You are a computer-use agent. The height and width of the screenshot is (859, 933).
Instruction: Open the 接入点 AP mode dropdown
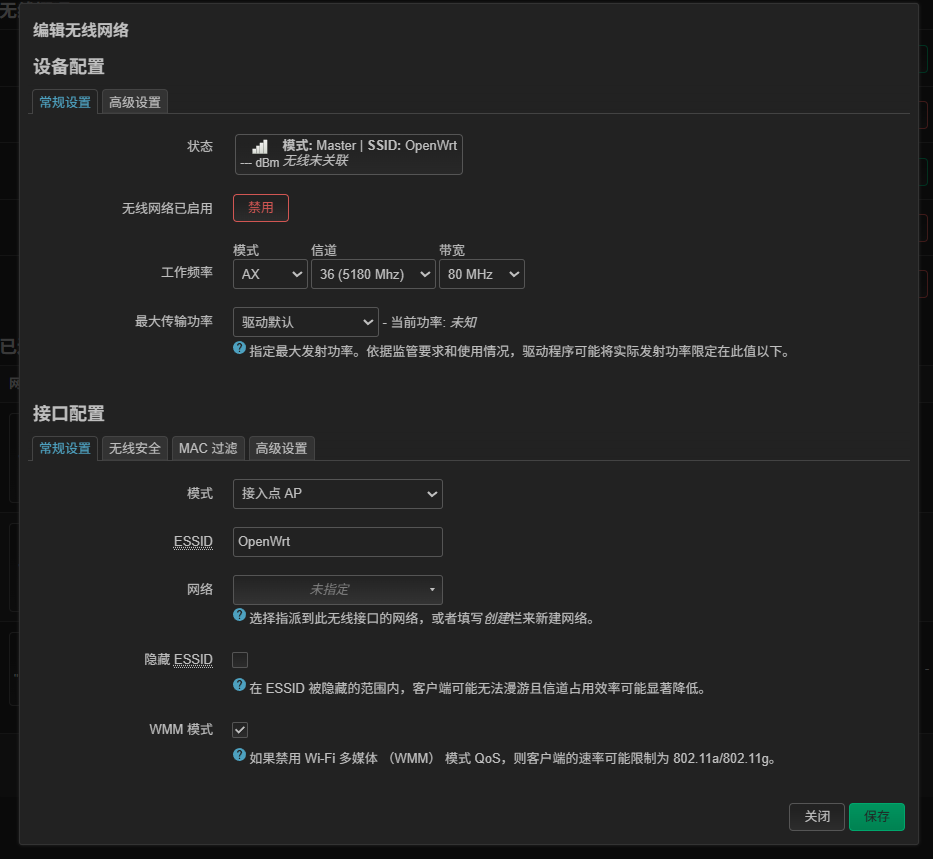337,494
